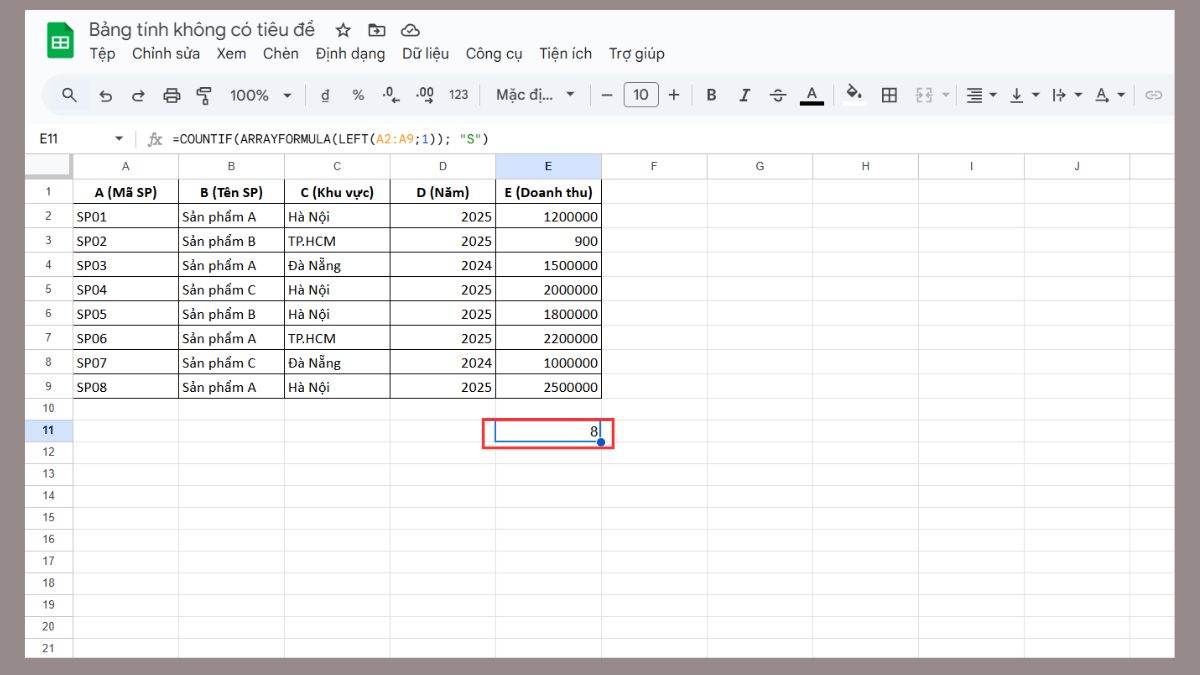Redo the last action
Screen dimensions: 1200x675
(138, 95)
